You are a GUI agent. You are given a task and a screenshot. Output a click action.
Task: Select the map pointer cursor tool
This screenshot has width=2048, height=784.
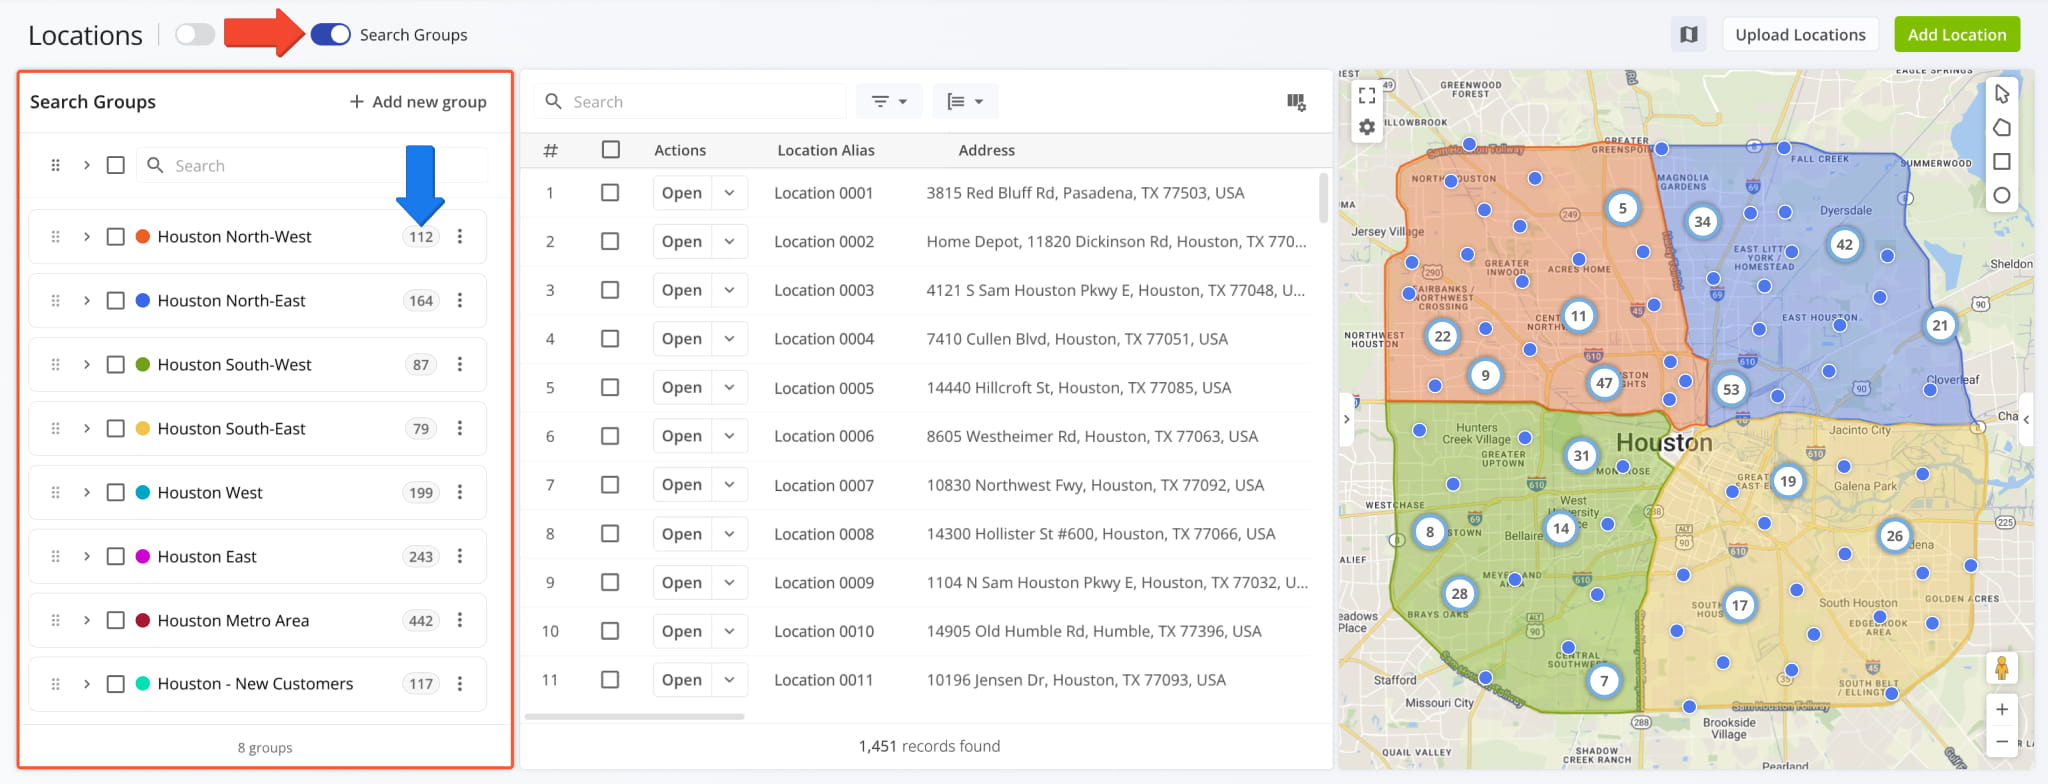[x=2002, y=94]
